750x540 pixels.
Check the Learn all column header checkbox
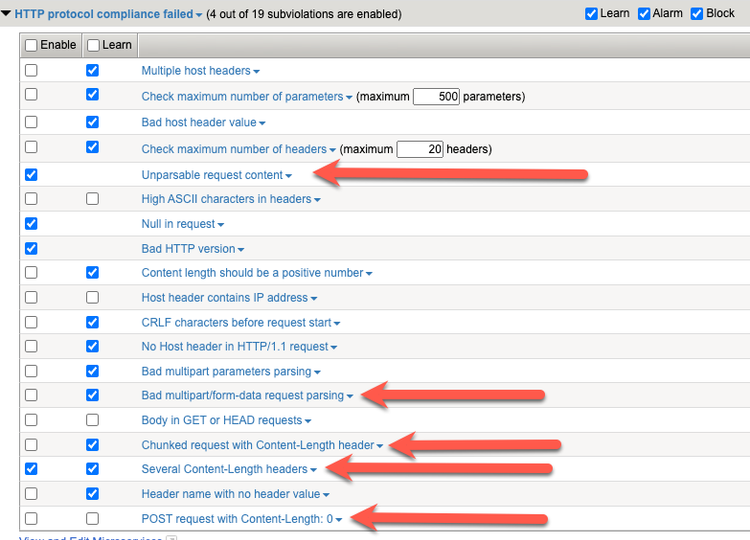[x=93, y=45]
